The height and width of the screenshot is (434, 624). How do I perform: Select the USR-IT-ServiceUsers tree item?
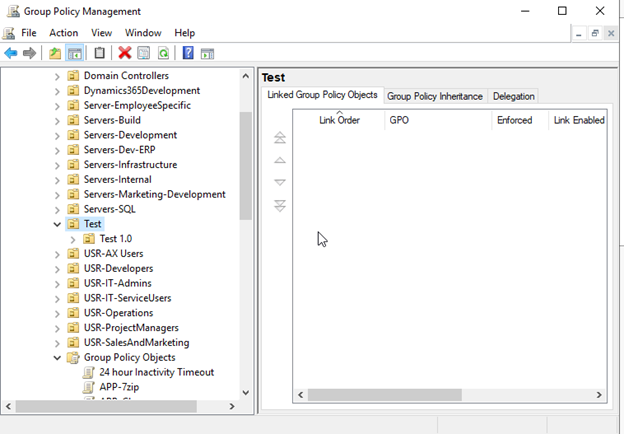click(x=127, y=298)
